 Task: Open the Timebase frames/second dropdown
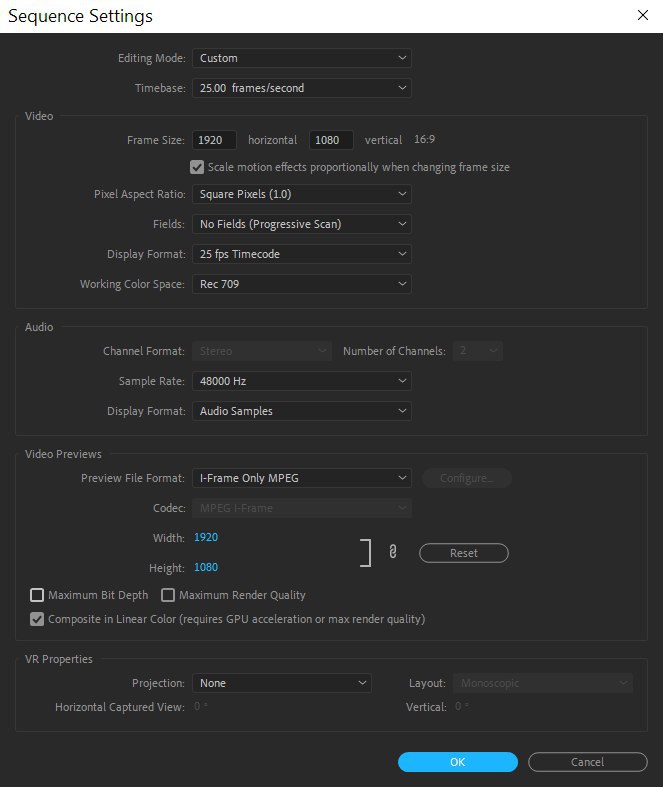302,88
